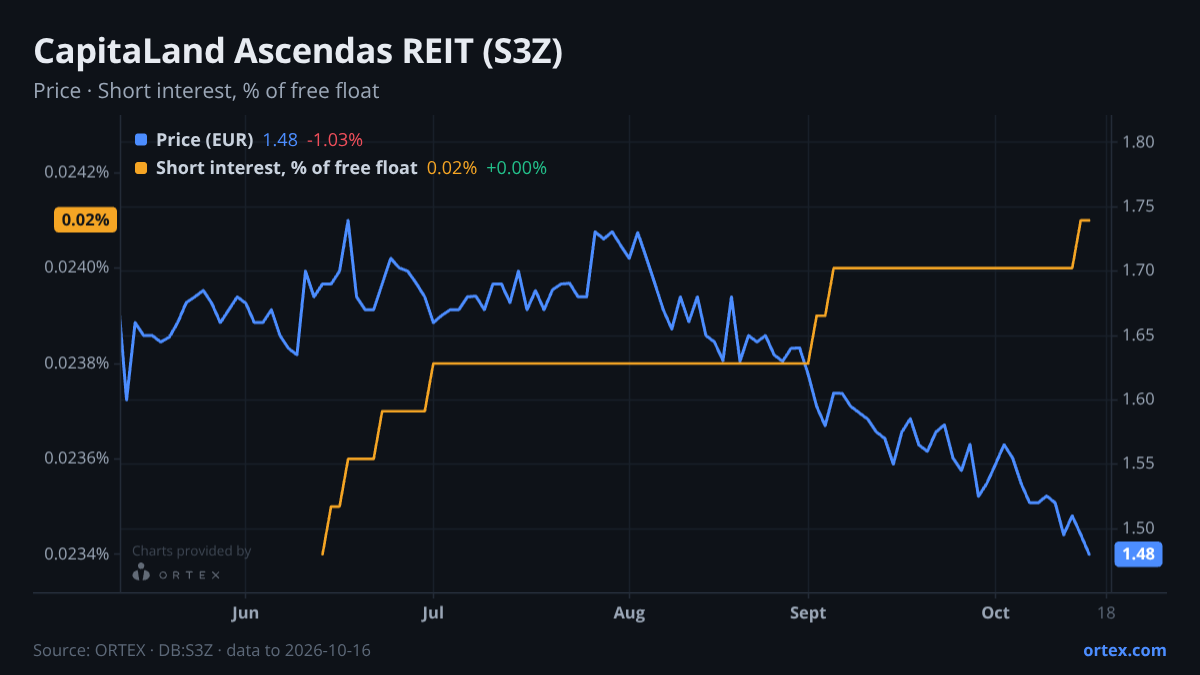Click the Oct date axis label
This screenshot has width=1200, height=675.
(996, 613)
